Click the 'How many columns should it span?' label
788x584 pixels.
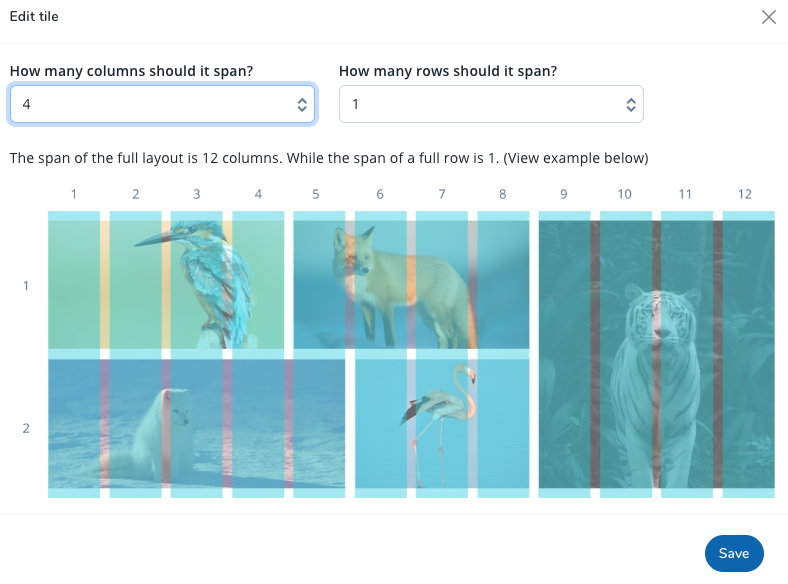coord(131,71)
